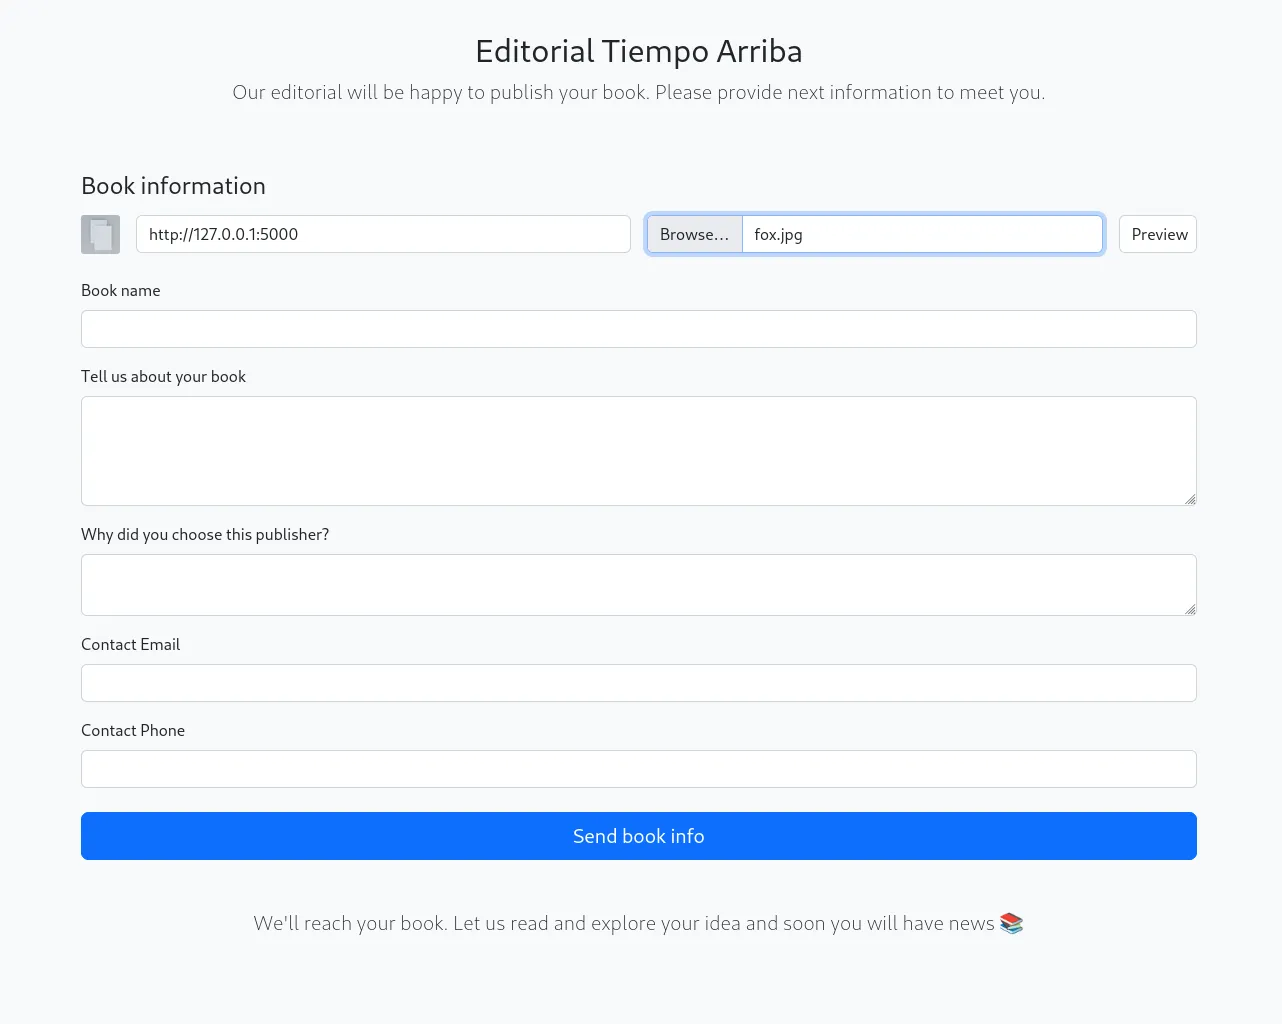This screenshot has width=1282, height=1024.
Task: Click the intro text about publishing your book
Action: tap(639, 92)
